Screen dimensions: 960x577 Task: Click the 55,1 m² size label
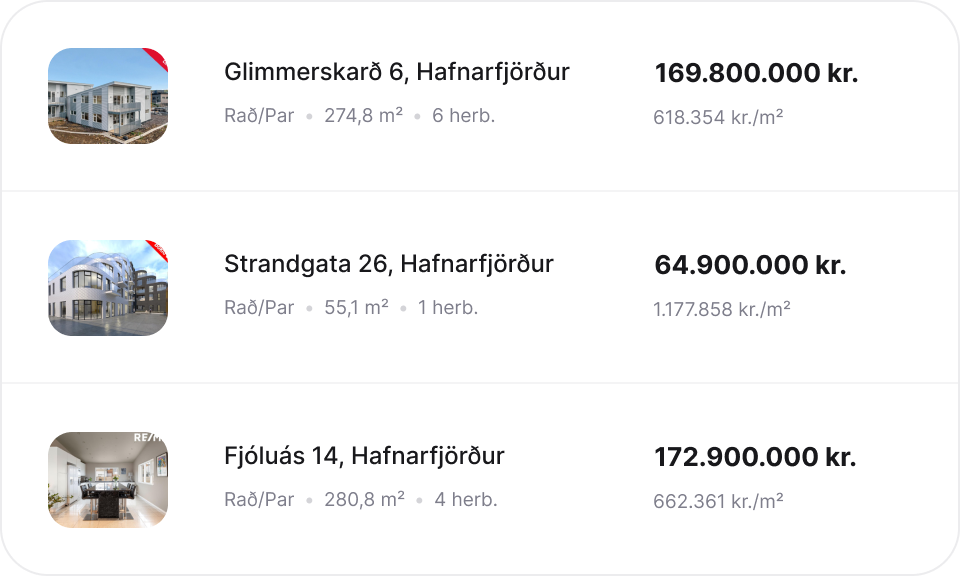[x=356, y=308]
